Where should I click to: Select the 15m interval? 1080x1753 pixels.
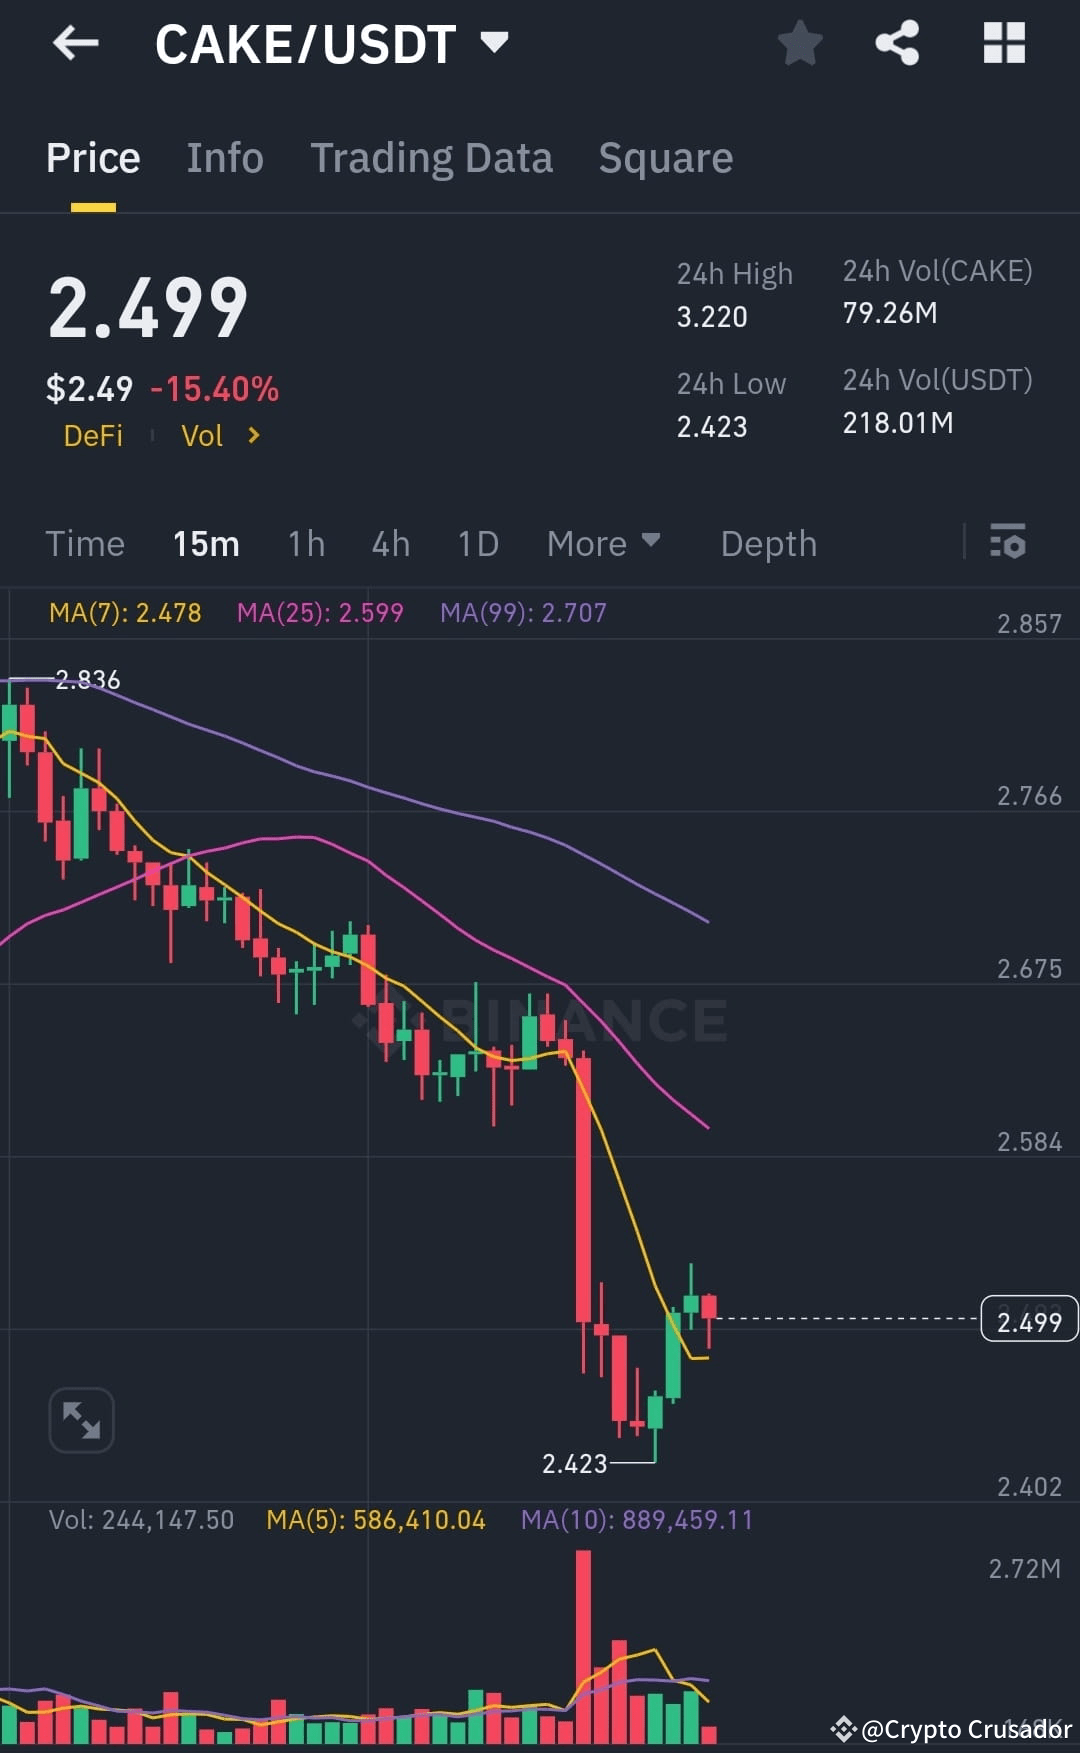(x=205, y=543)
